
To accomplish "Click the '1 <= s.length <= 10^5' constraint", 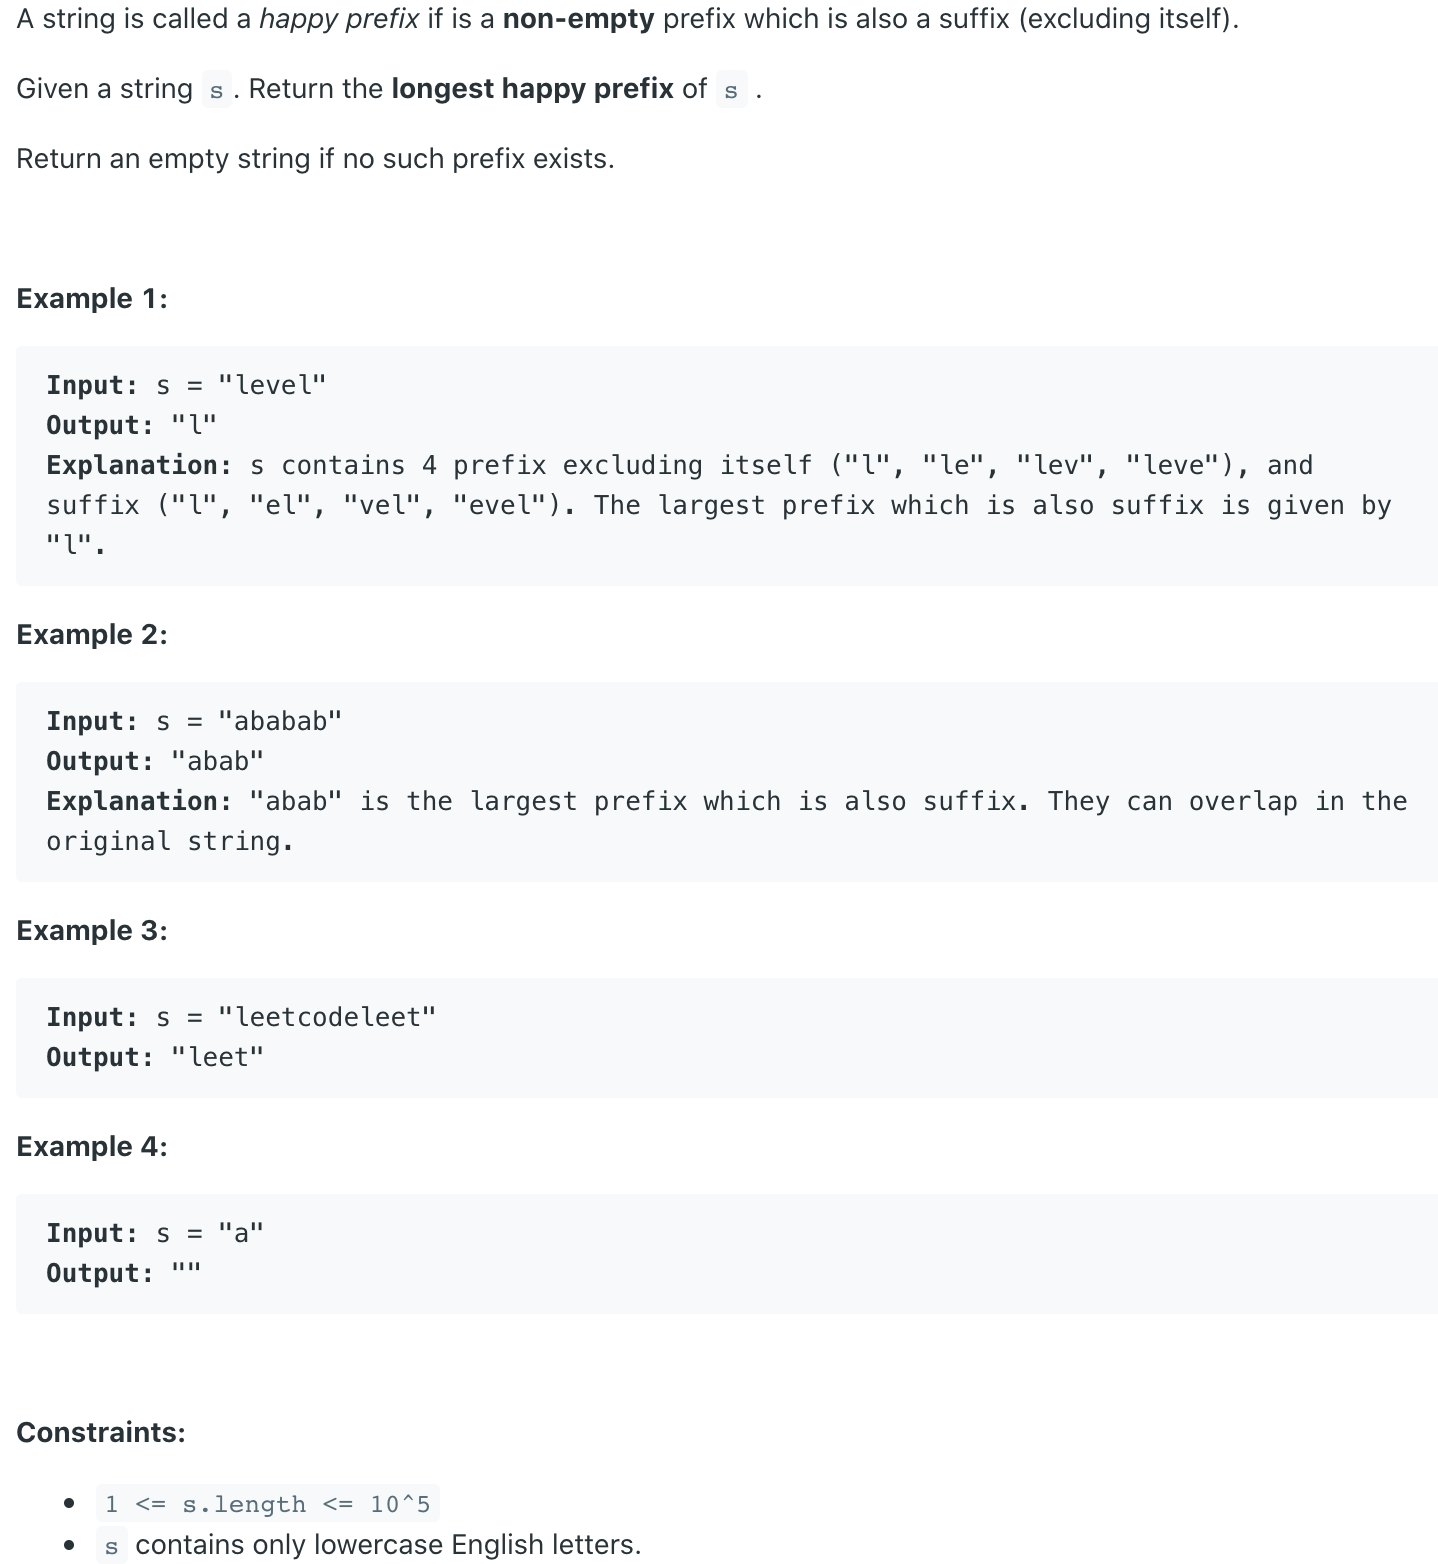I will pos(267,1504).
